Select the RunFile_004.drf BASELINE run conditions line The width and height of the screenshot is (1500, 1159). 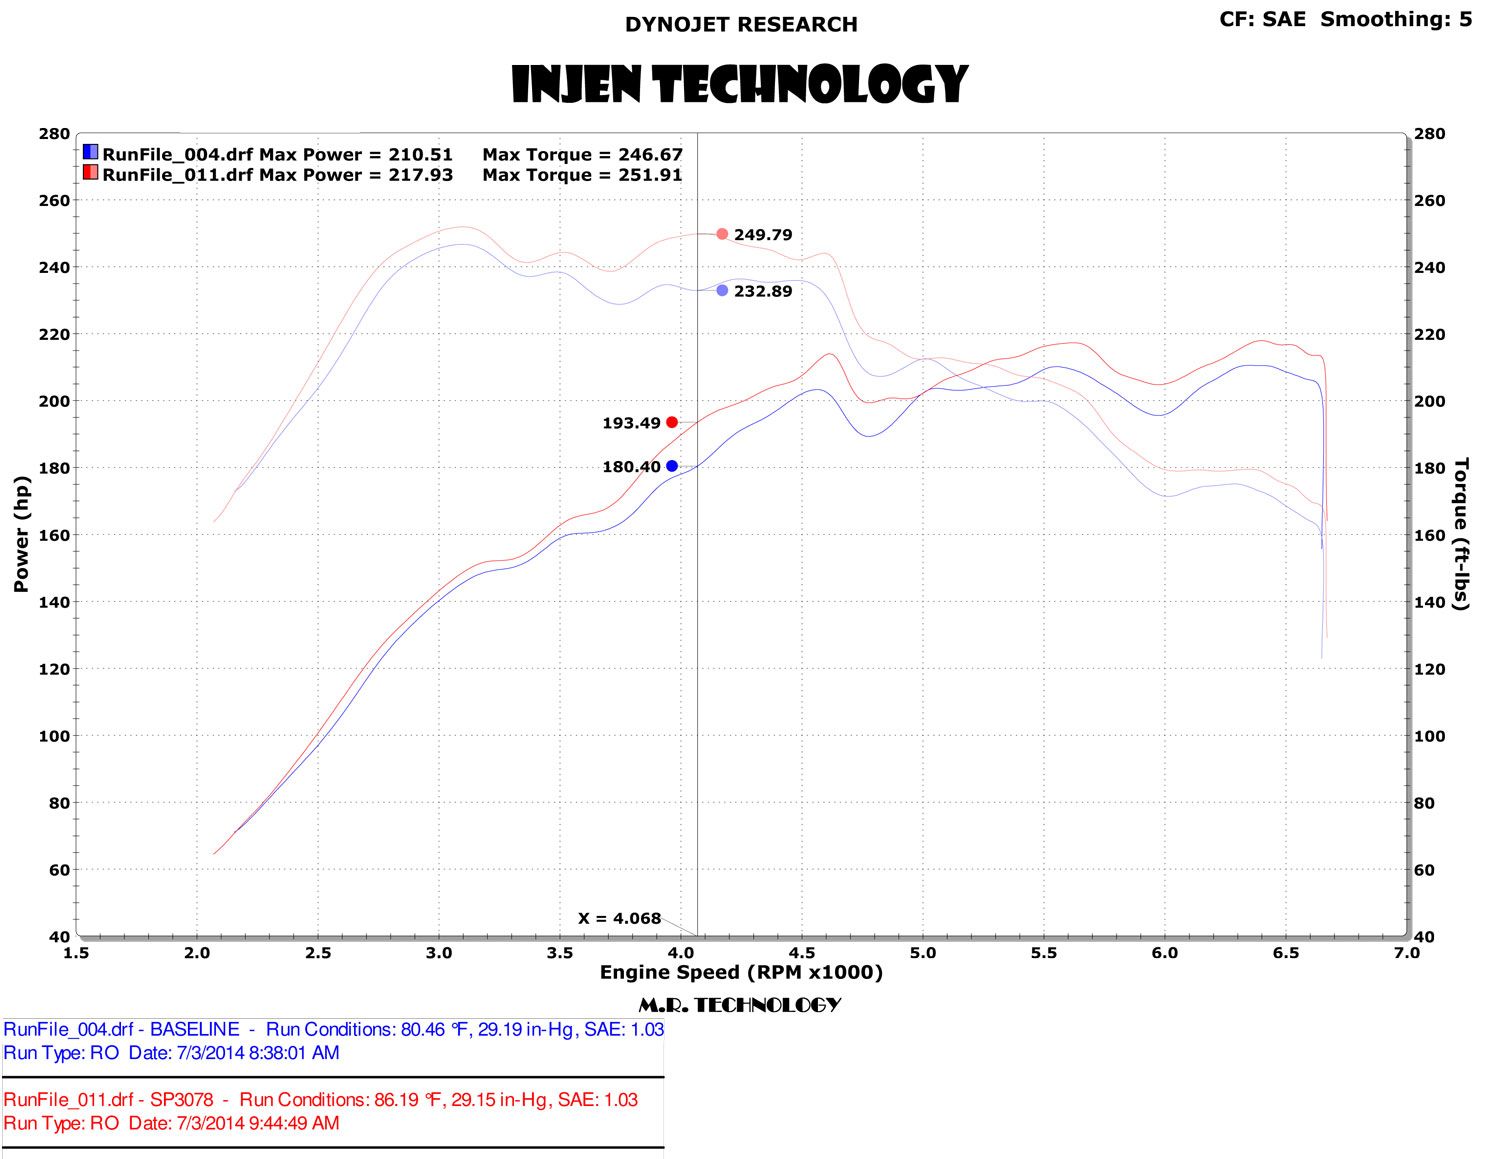tap(333, 1029)
